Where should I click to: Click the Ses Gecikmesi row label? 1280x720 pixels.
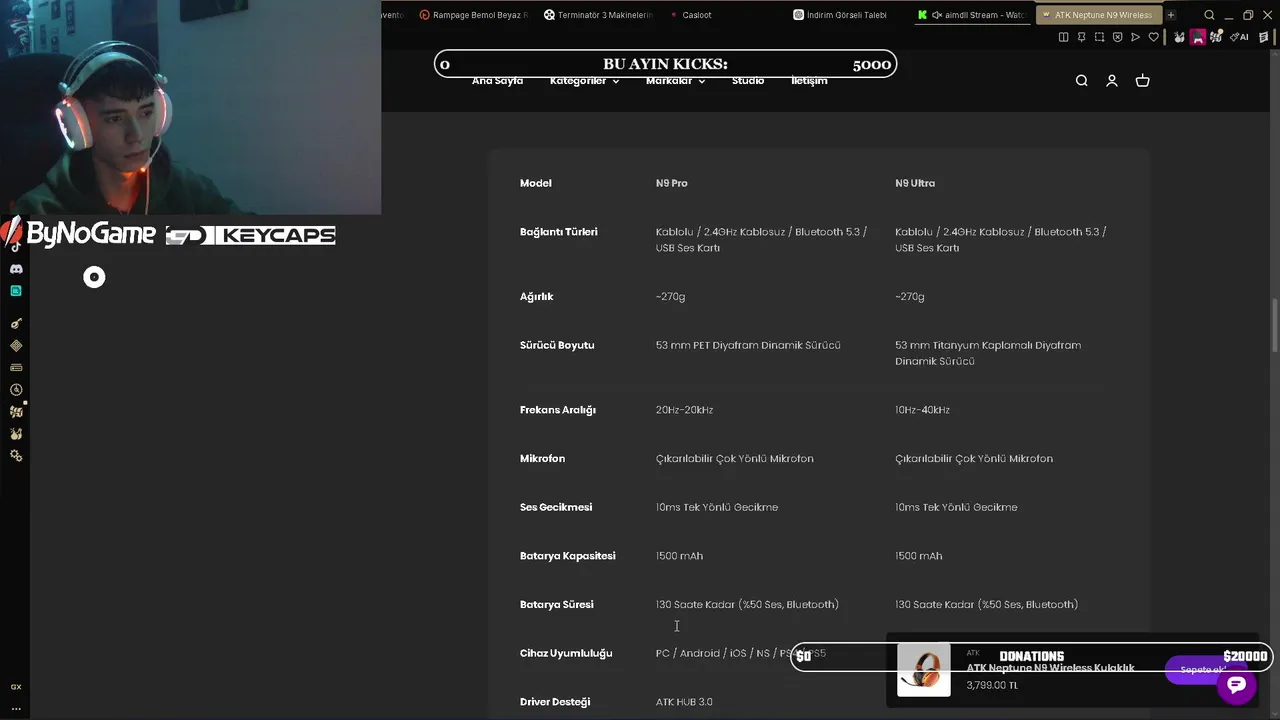click(555, 507)
